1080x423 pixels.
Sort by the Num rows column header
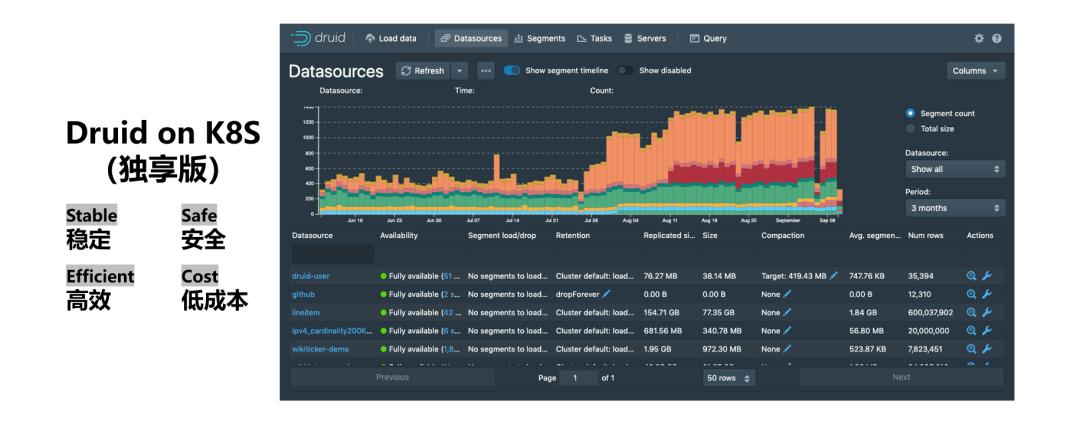925,236
